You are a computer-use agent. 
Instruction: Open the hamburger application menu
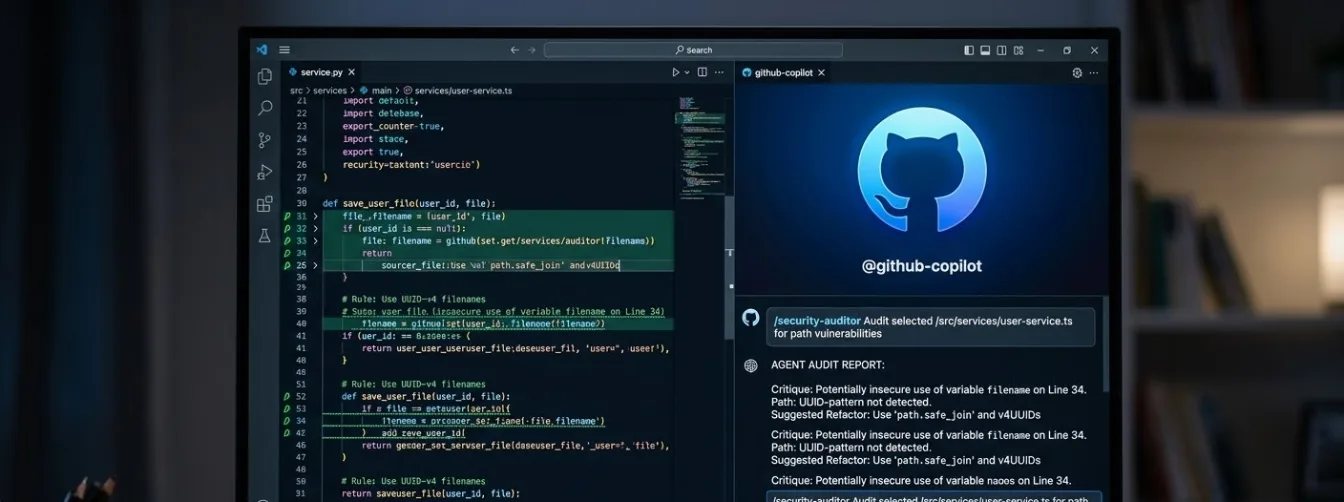pos(285,49)
